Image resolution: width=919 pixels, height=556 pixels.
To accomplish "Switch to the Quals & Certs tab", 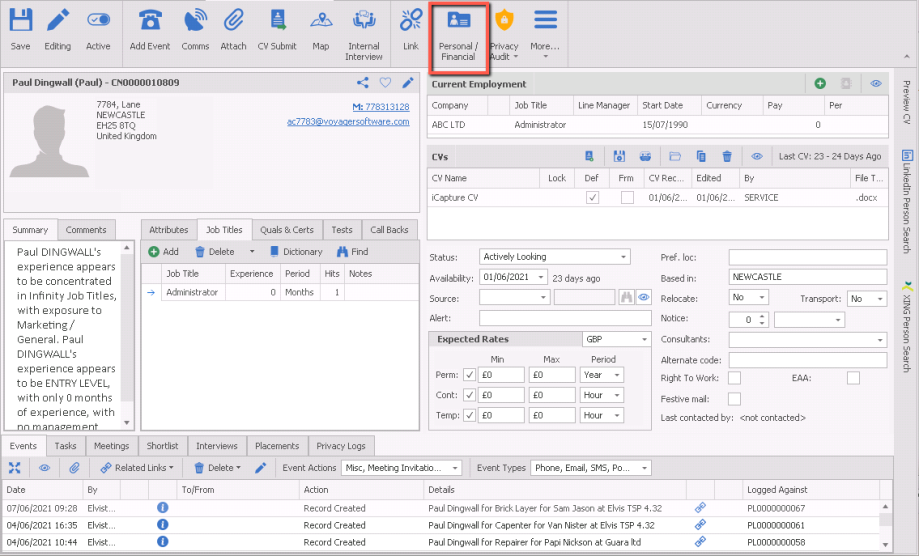I will point(288,230).
